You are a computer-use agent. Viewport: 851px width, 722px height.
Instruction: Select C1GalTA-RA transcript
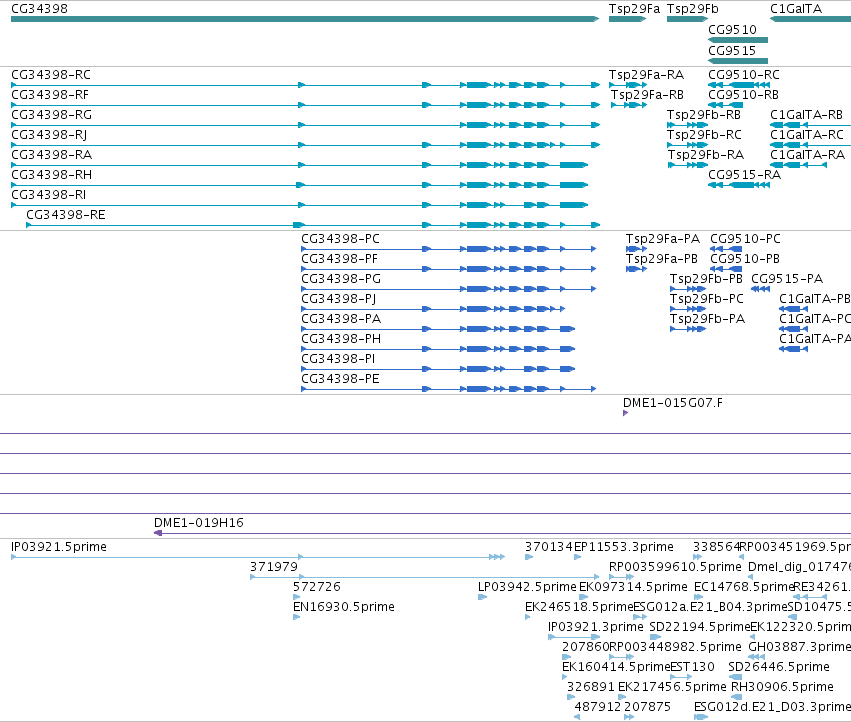point(798,165)
